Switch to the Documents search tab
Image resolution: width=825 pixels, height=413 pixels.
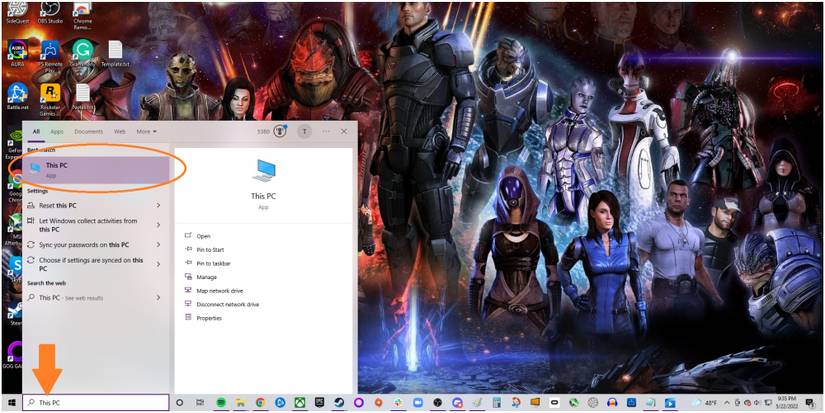[88, 132]
